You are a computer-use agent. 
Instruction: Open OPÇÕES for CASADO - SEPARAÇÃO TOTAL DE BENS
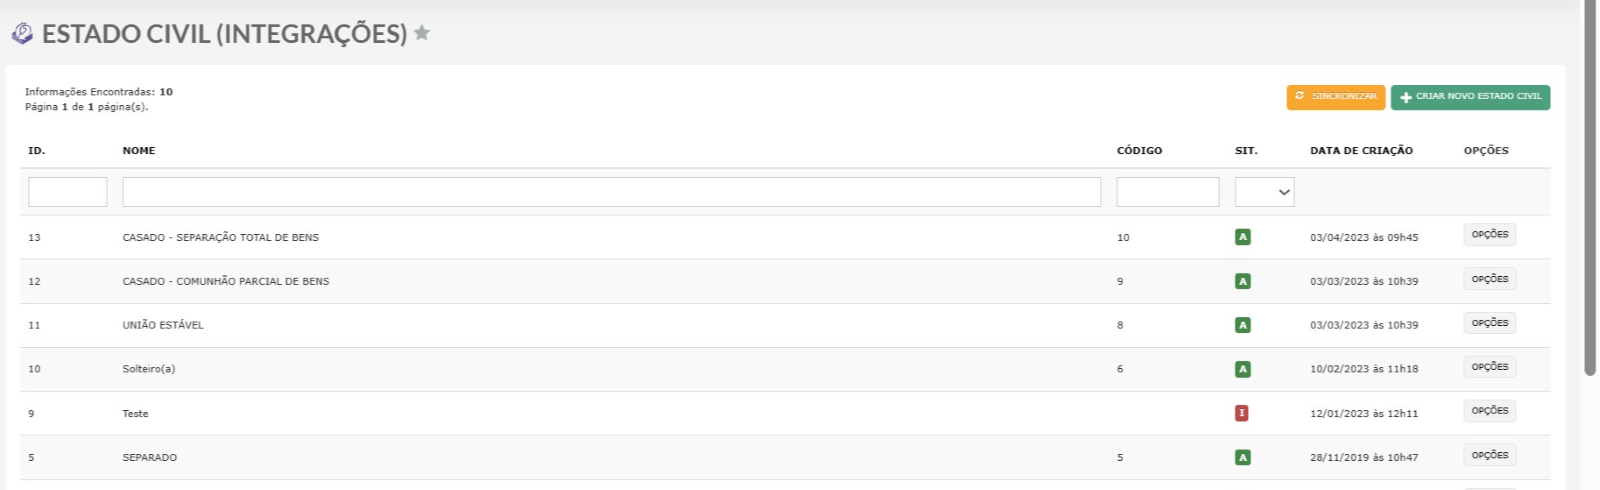tap(1489, 234)
